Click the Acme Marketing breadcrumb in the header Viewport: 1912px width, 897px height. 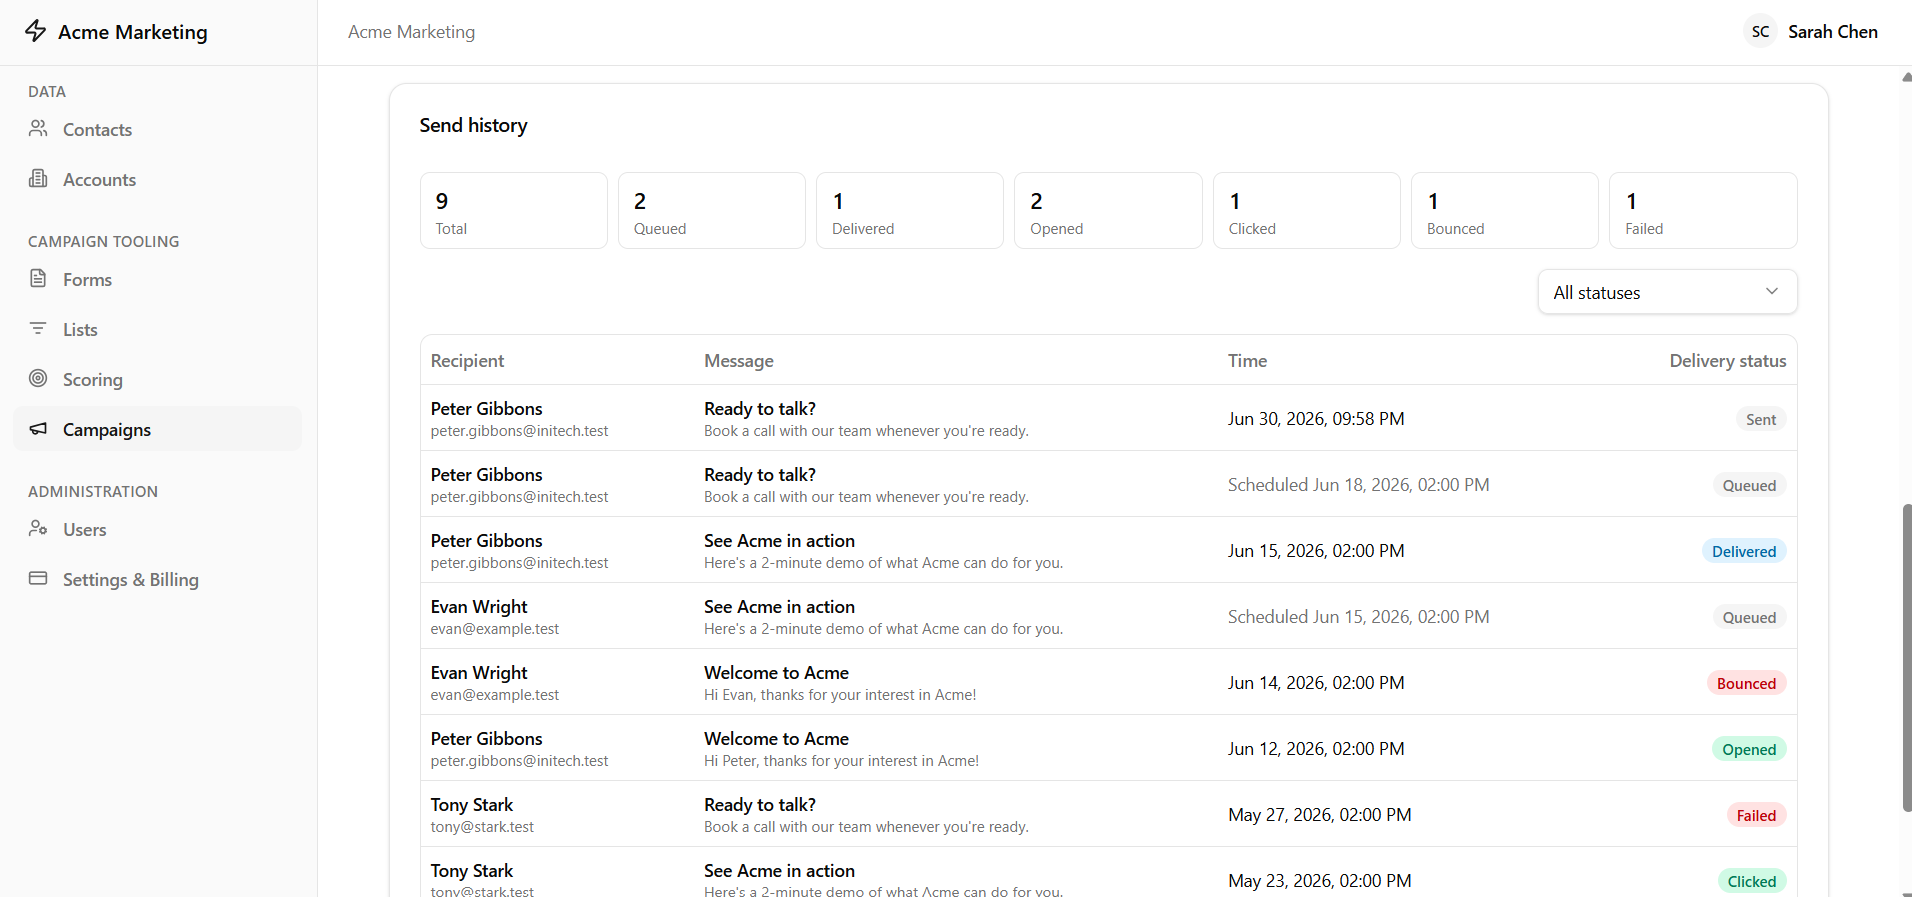tap(411, 32)
